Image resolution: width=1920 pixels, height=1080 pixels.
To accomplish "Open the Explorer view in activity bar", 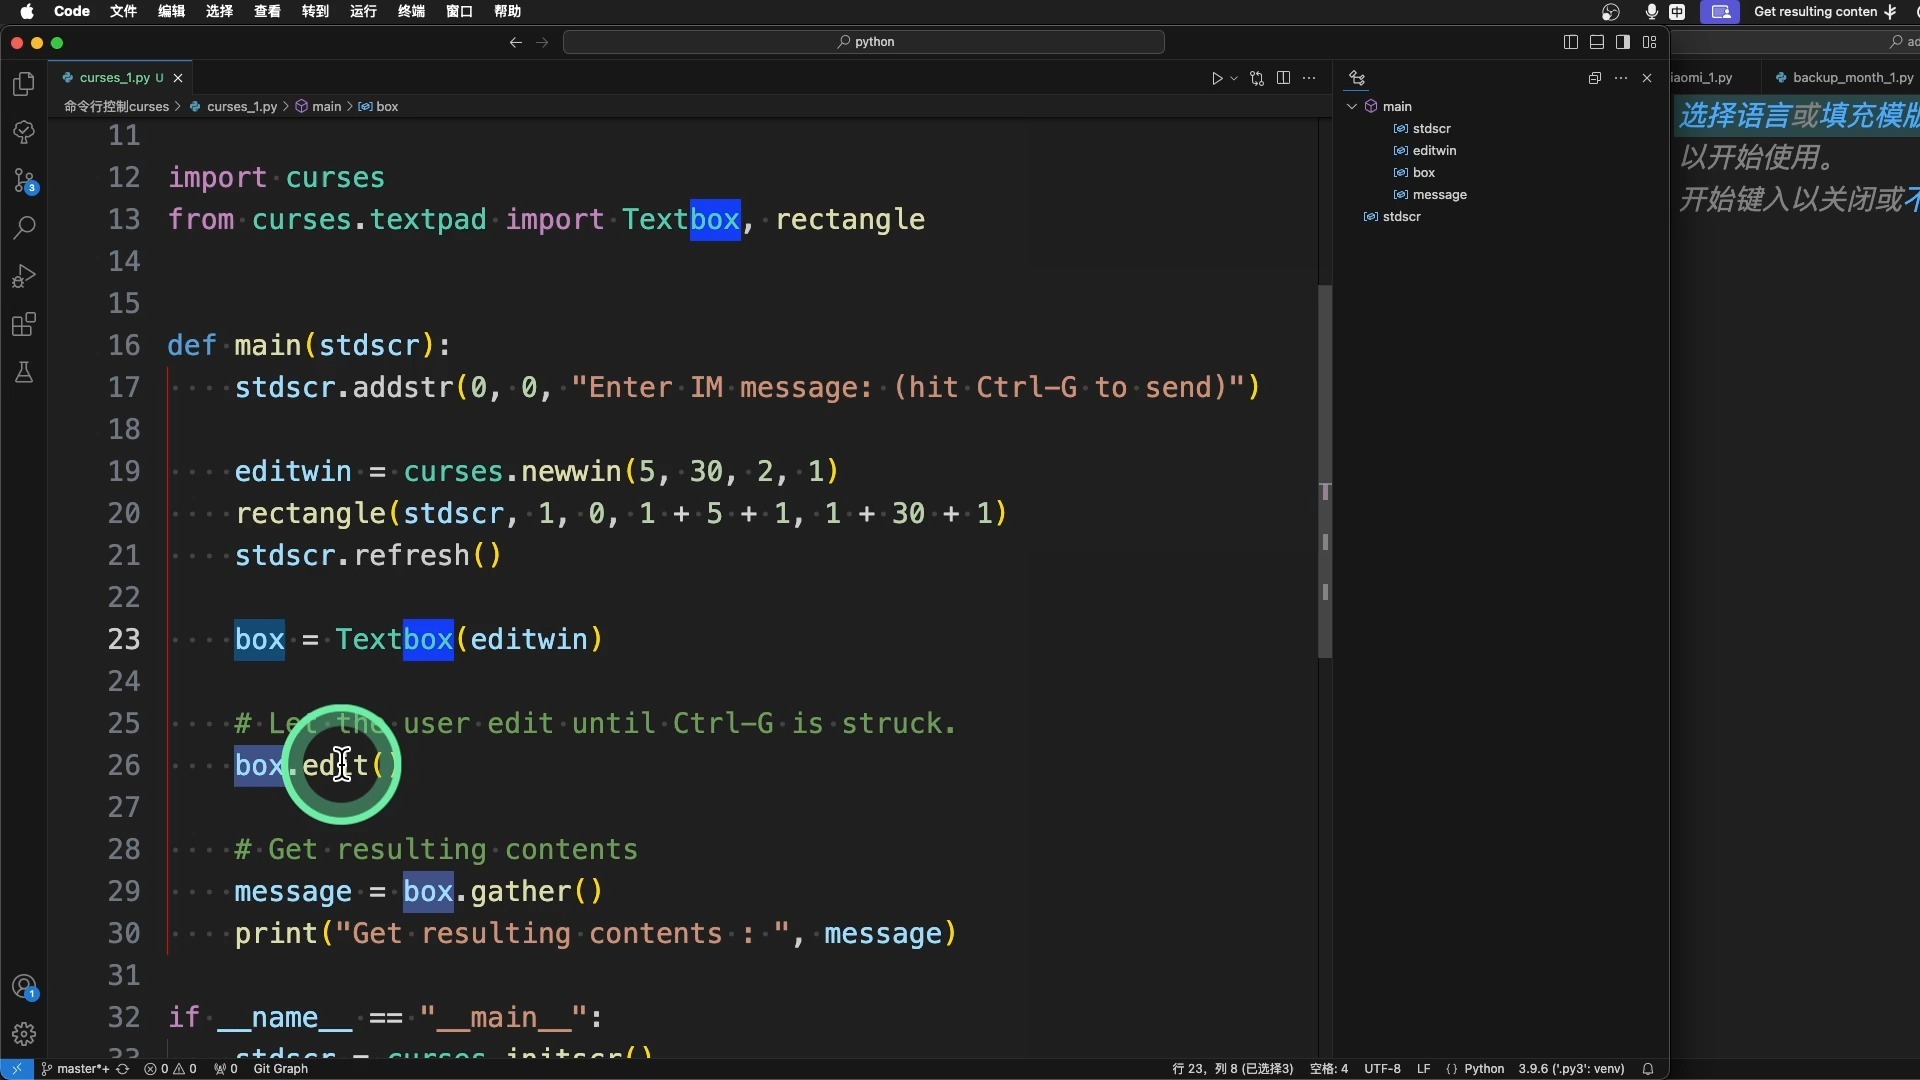I will (x=24, y=85).
